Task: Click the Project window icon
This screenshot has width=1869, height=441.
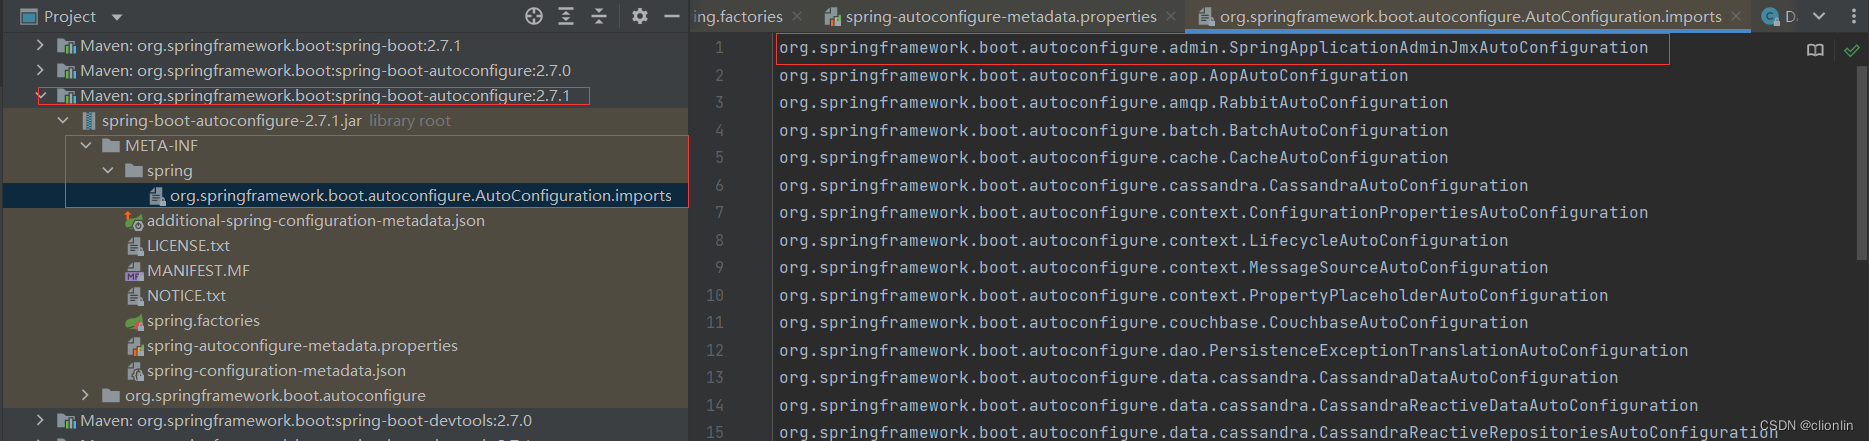Action: [x=29, y=16]
